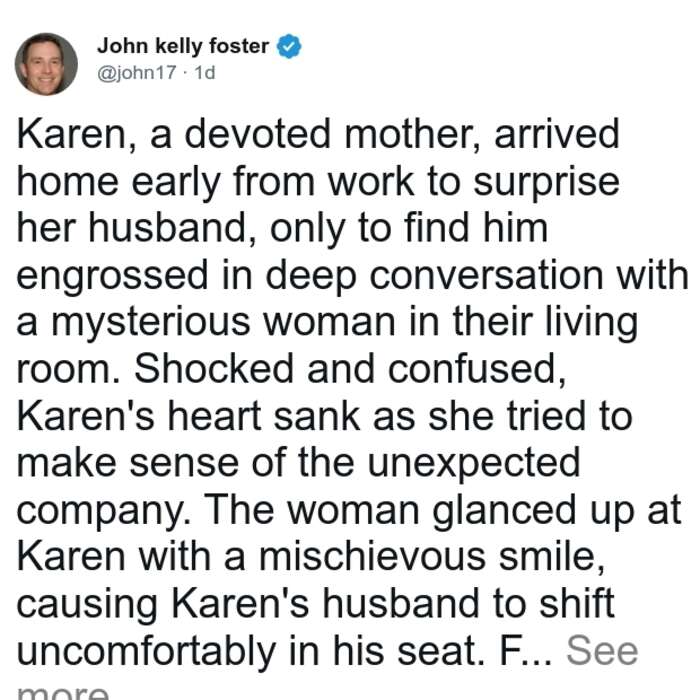The height and width of the screenshot is (700, 700).
Task: Open the John kelly foster display name
Action: [183, 46]
